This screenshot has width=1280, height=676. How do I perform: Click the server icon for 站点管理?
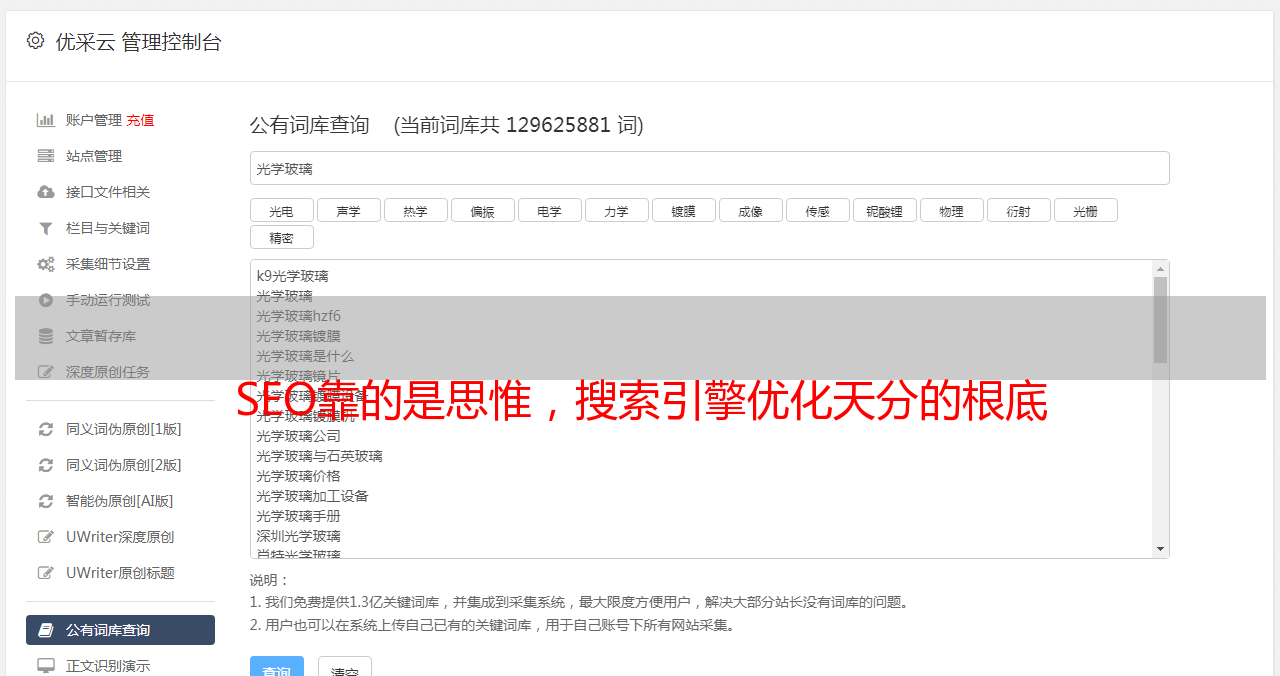tap(46, 156)
